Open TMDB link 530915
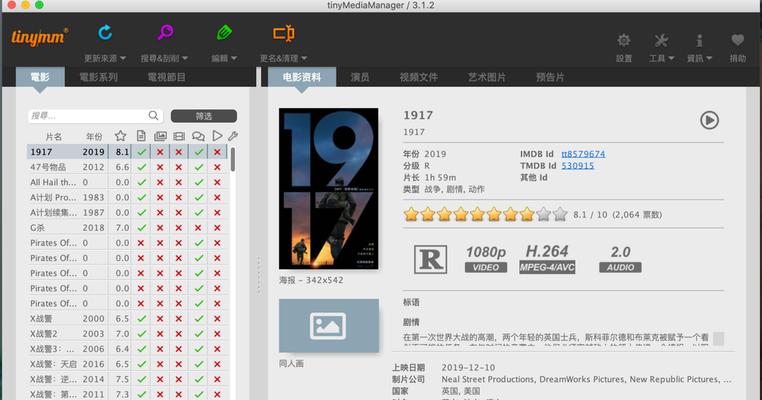The image size is (762, 400). (578, 166)
